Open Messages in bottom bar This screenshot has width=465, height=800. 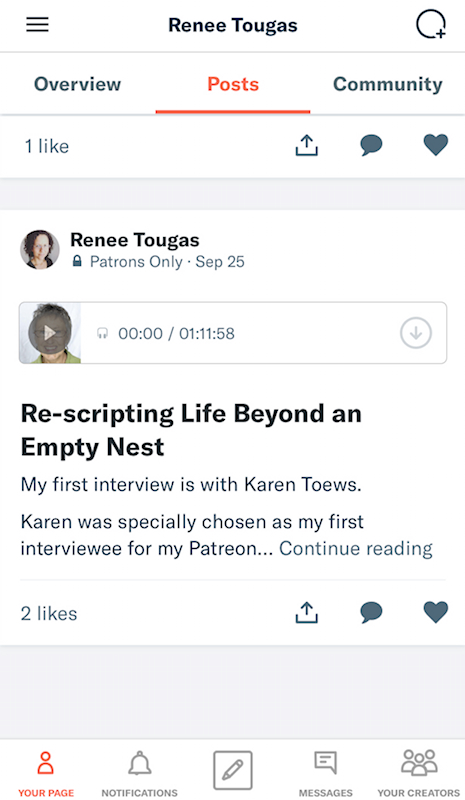click(326, 772)
